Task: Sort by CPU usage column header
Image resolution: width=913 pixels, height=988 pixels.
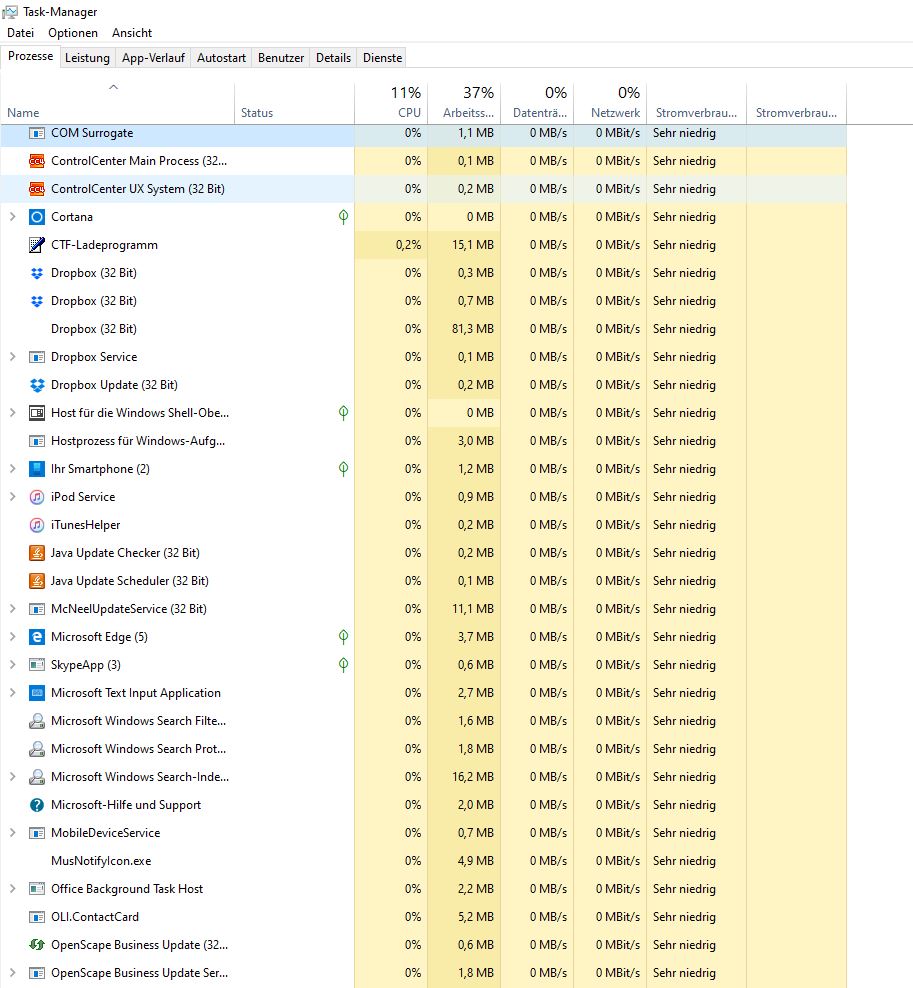Action: [x=391, y=103]
